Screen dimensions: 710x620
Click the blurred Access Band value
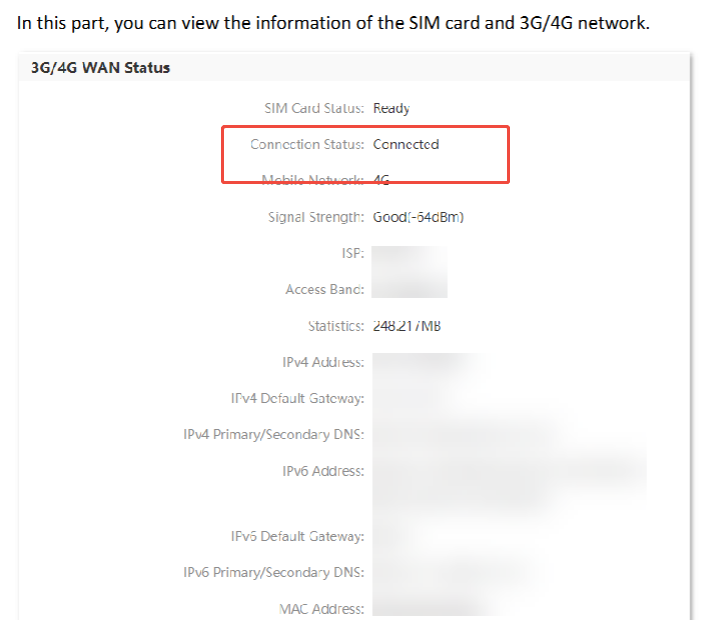coord(410,289)
